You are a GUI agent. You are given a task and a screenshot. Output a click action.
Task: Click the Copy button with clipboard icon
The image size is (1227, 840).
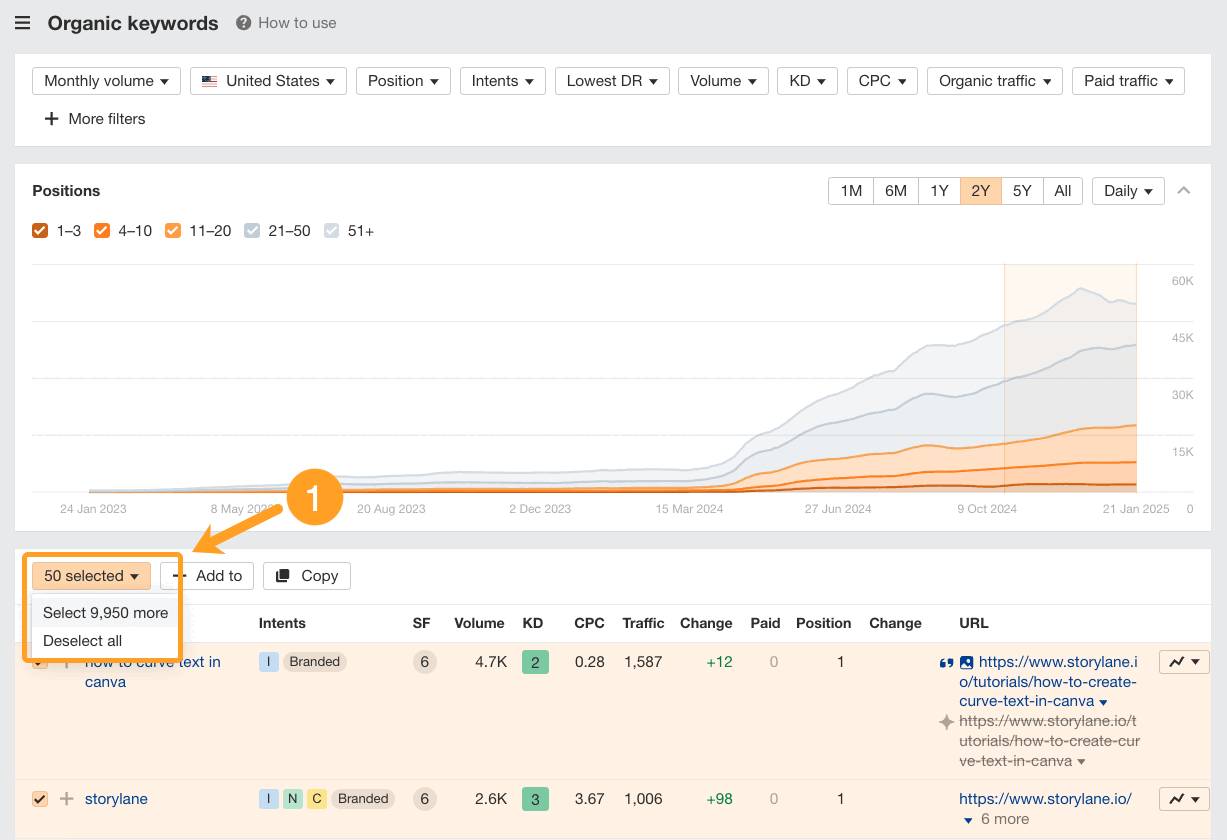point(307,576)
